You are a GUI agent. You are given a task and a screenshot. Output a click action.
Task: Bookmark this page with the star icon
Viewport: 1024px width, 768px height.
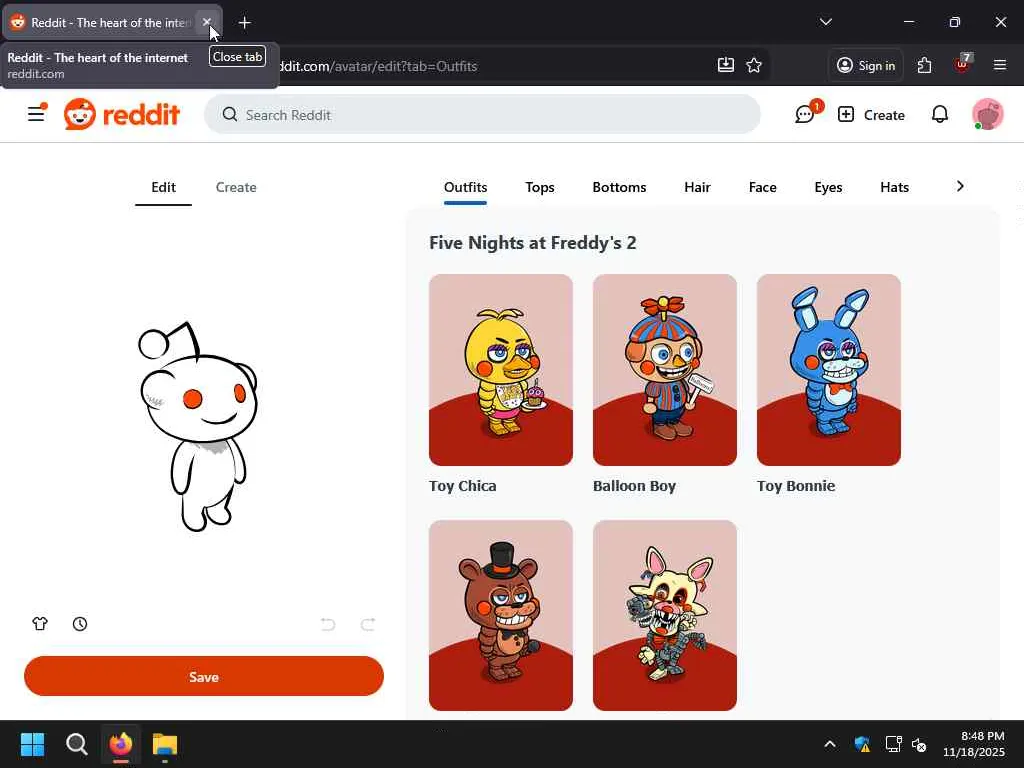click(754, 65)
